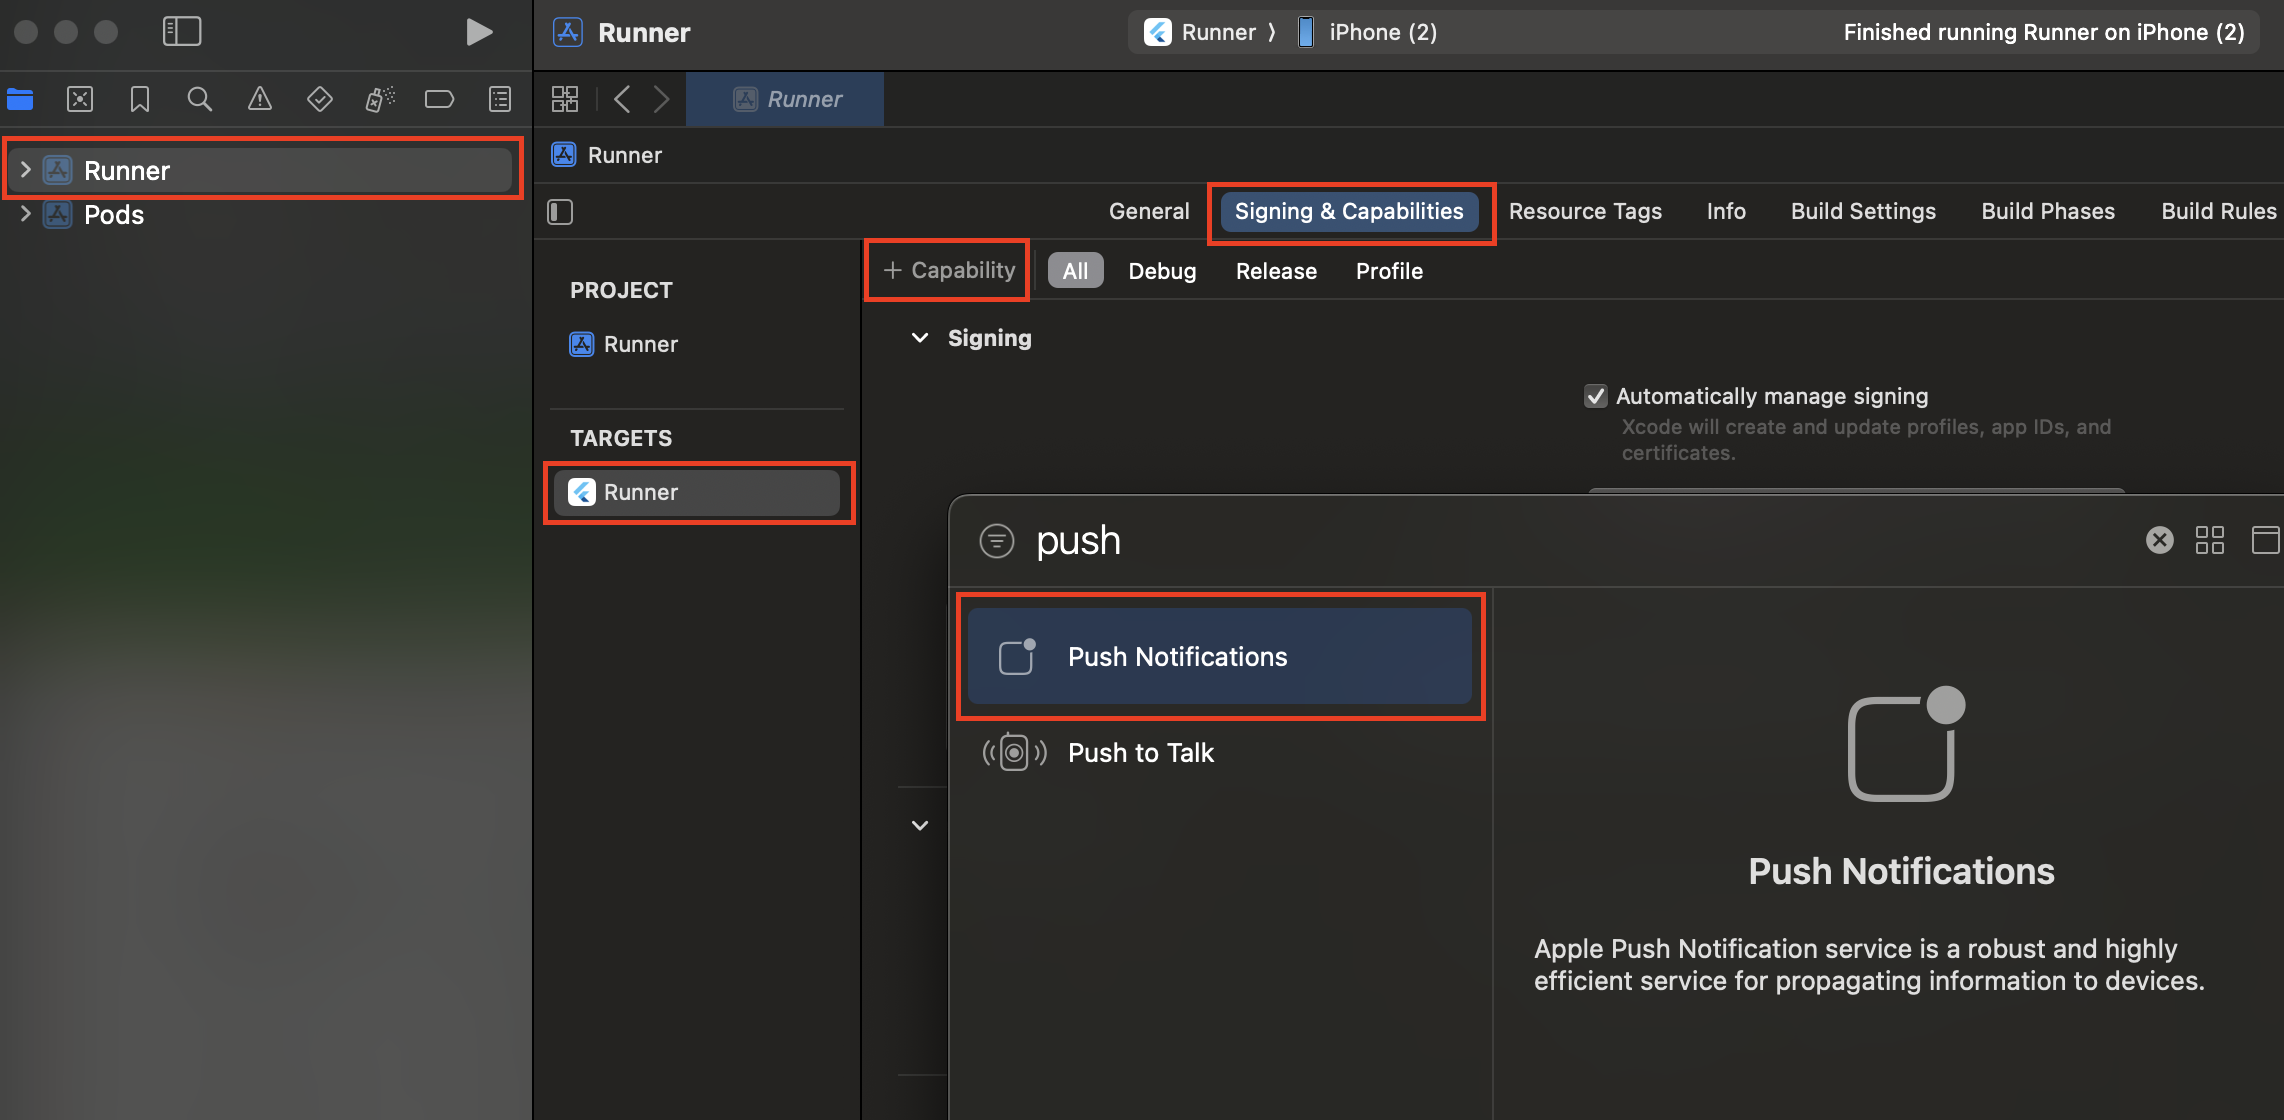The height and width of the screenshot is (1120, 2284).
Task: Expand the Pods project in navigator
Action: point(26,214)
